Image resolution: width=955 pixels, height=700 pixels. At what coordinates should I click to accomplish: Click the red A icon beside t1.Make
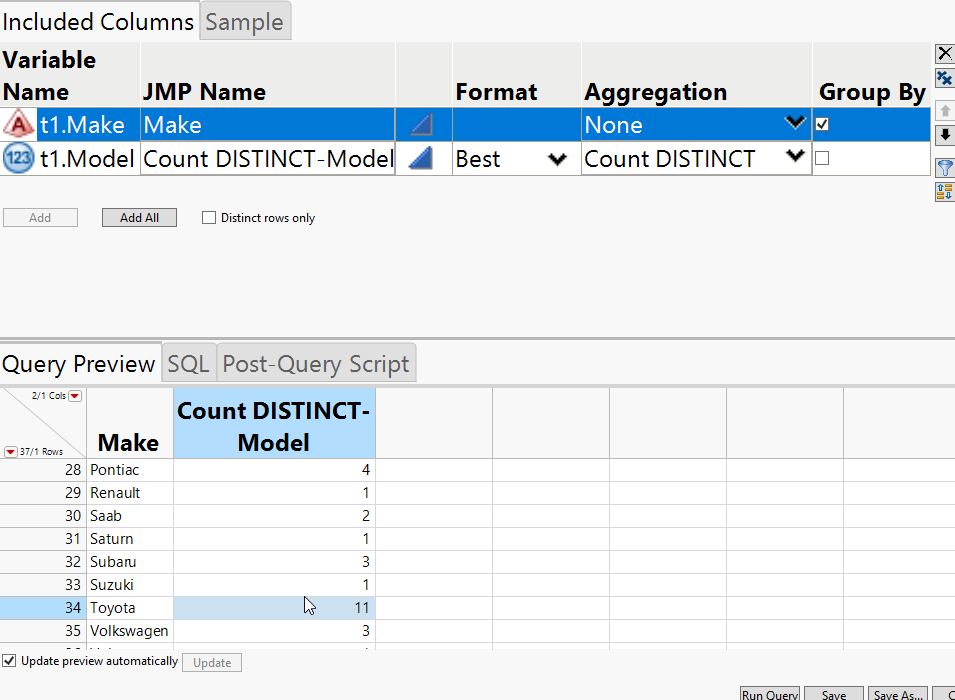pyautogui.click(x=19, y=125)
